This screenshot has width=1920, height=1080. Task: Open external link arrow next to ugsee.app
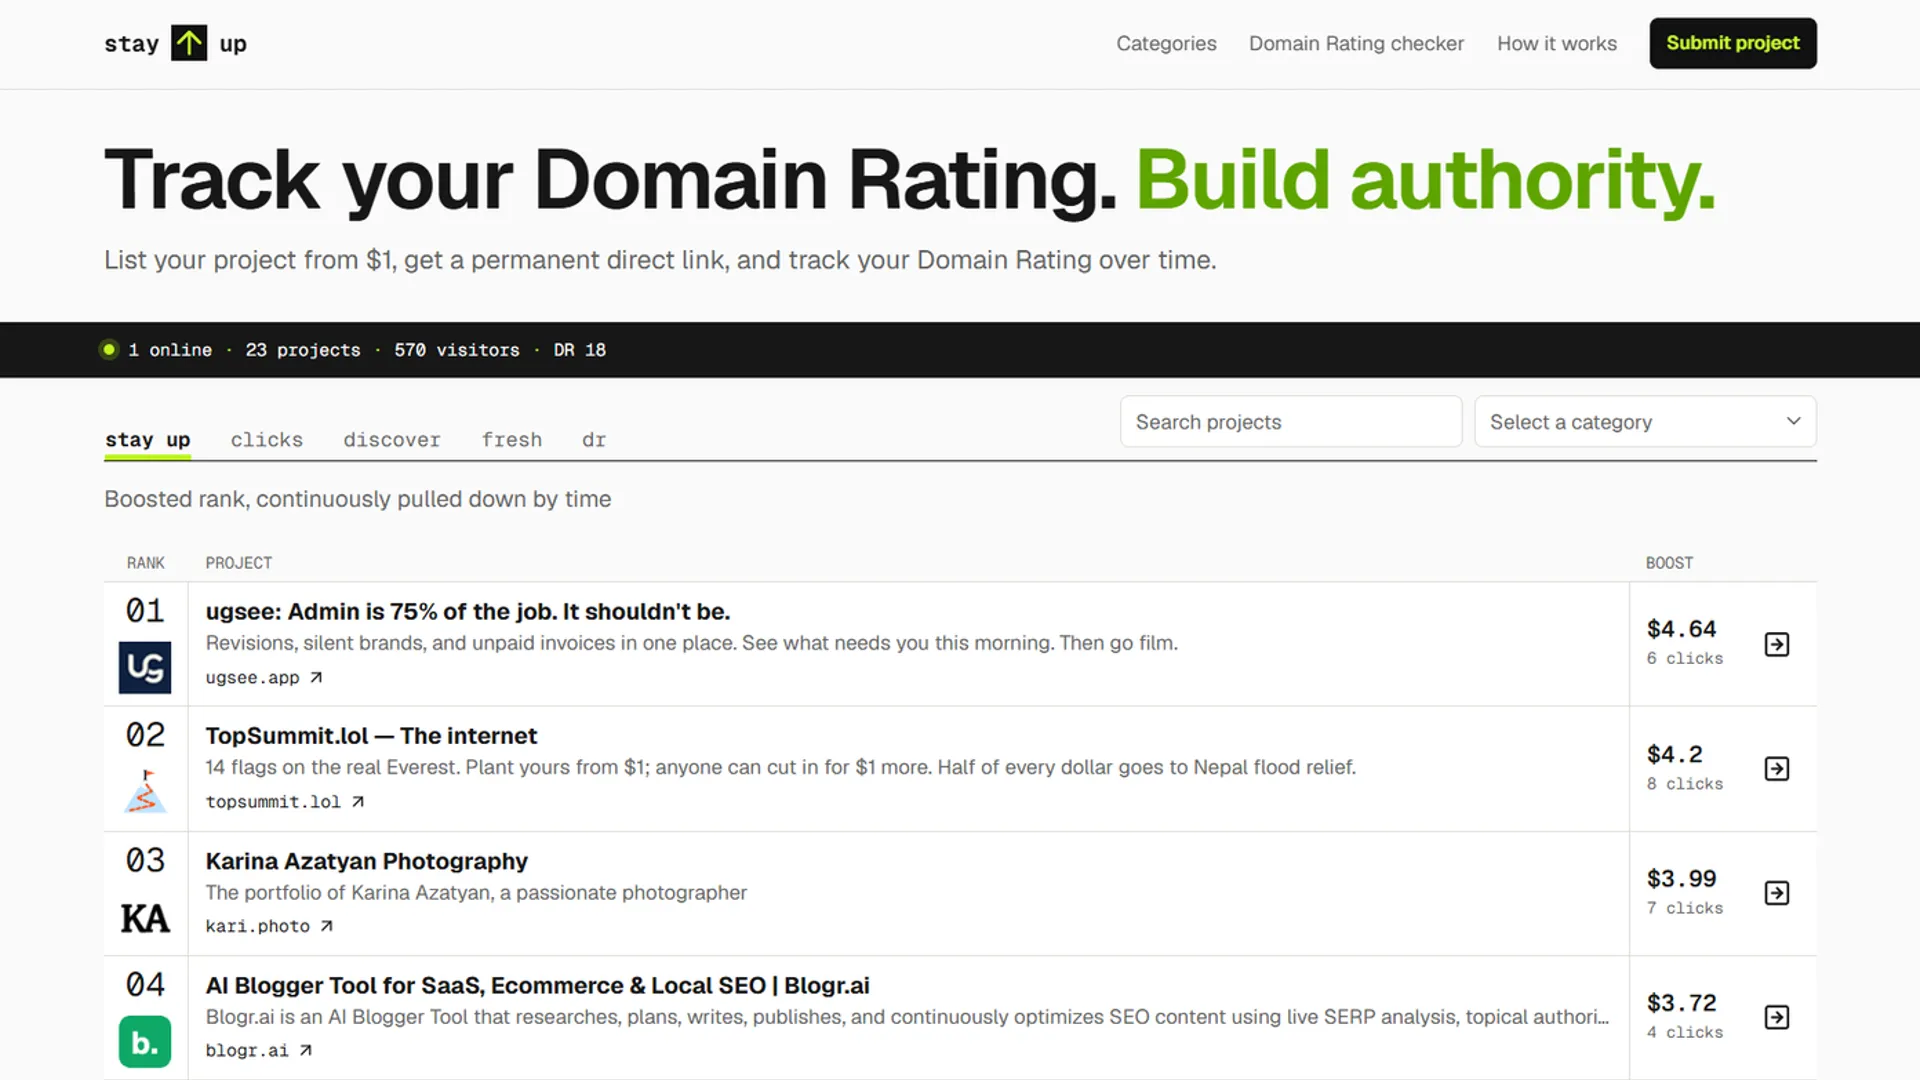[x=316, y=677]
